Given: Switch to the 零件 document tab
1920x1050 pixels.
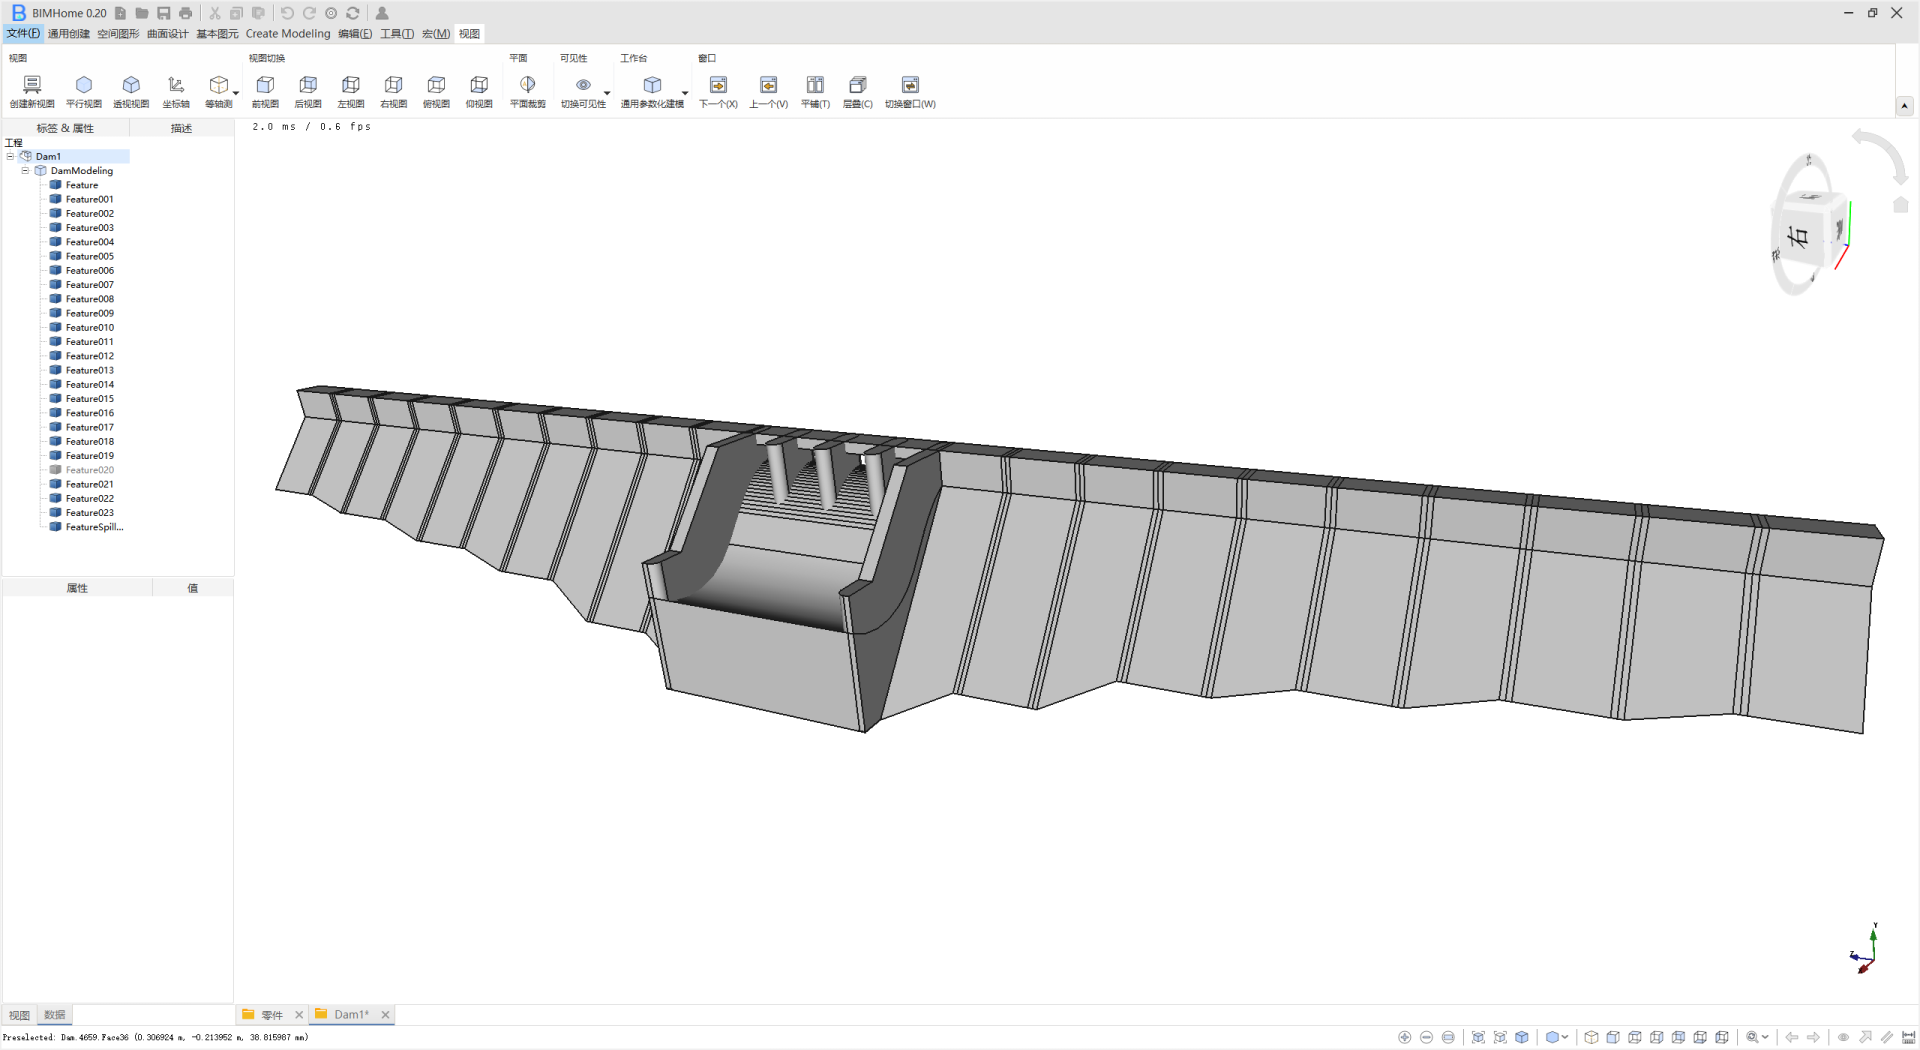Looking at the screenshot, I should point(271,1015).
